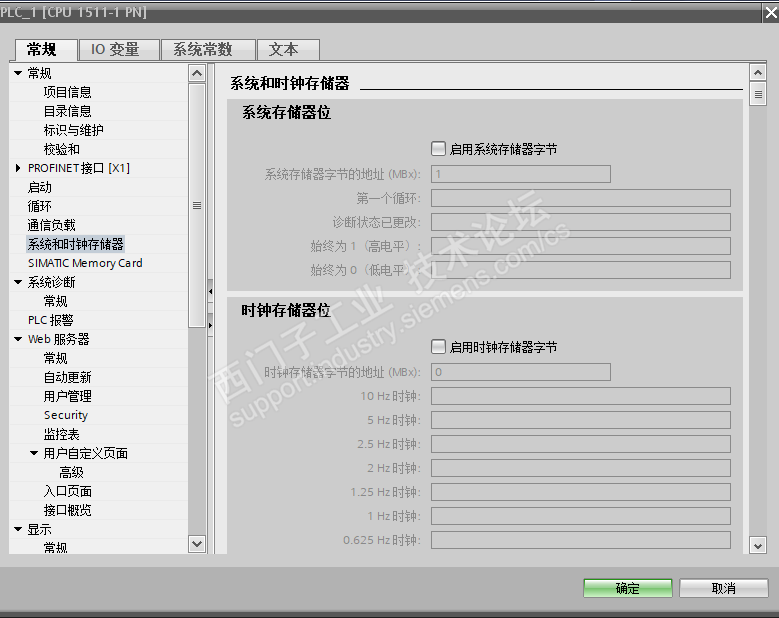Click the right pane scrollbar thumb

pos(758,94)
